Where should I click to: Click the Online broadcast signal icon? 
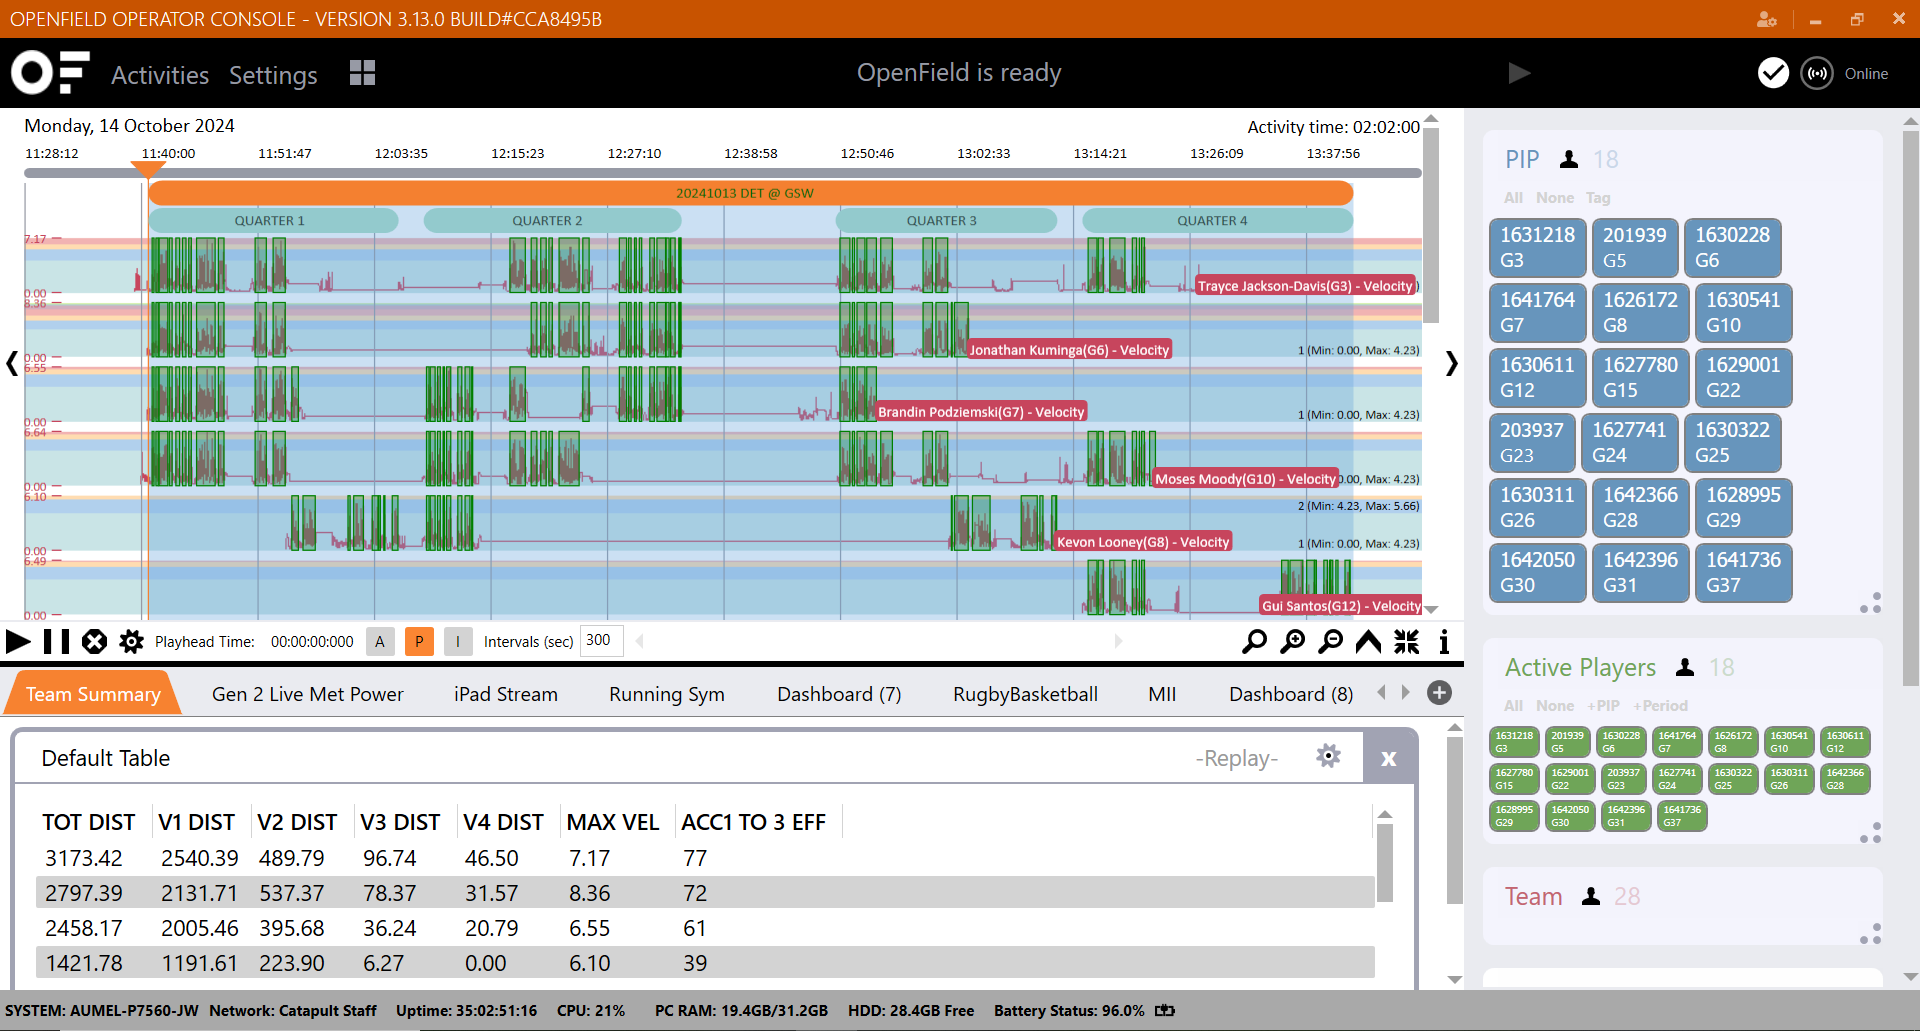[1817, 73]
